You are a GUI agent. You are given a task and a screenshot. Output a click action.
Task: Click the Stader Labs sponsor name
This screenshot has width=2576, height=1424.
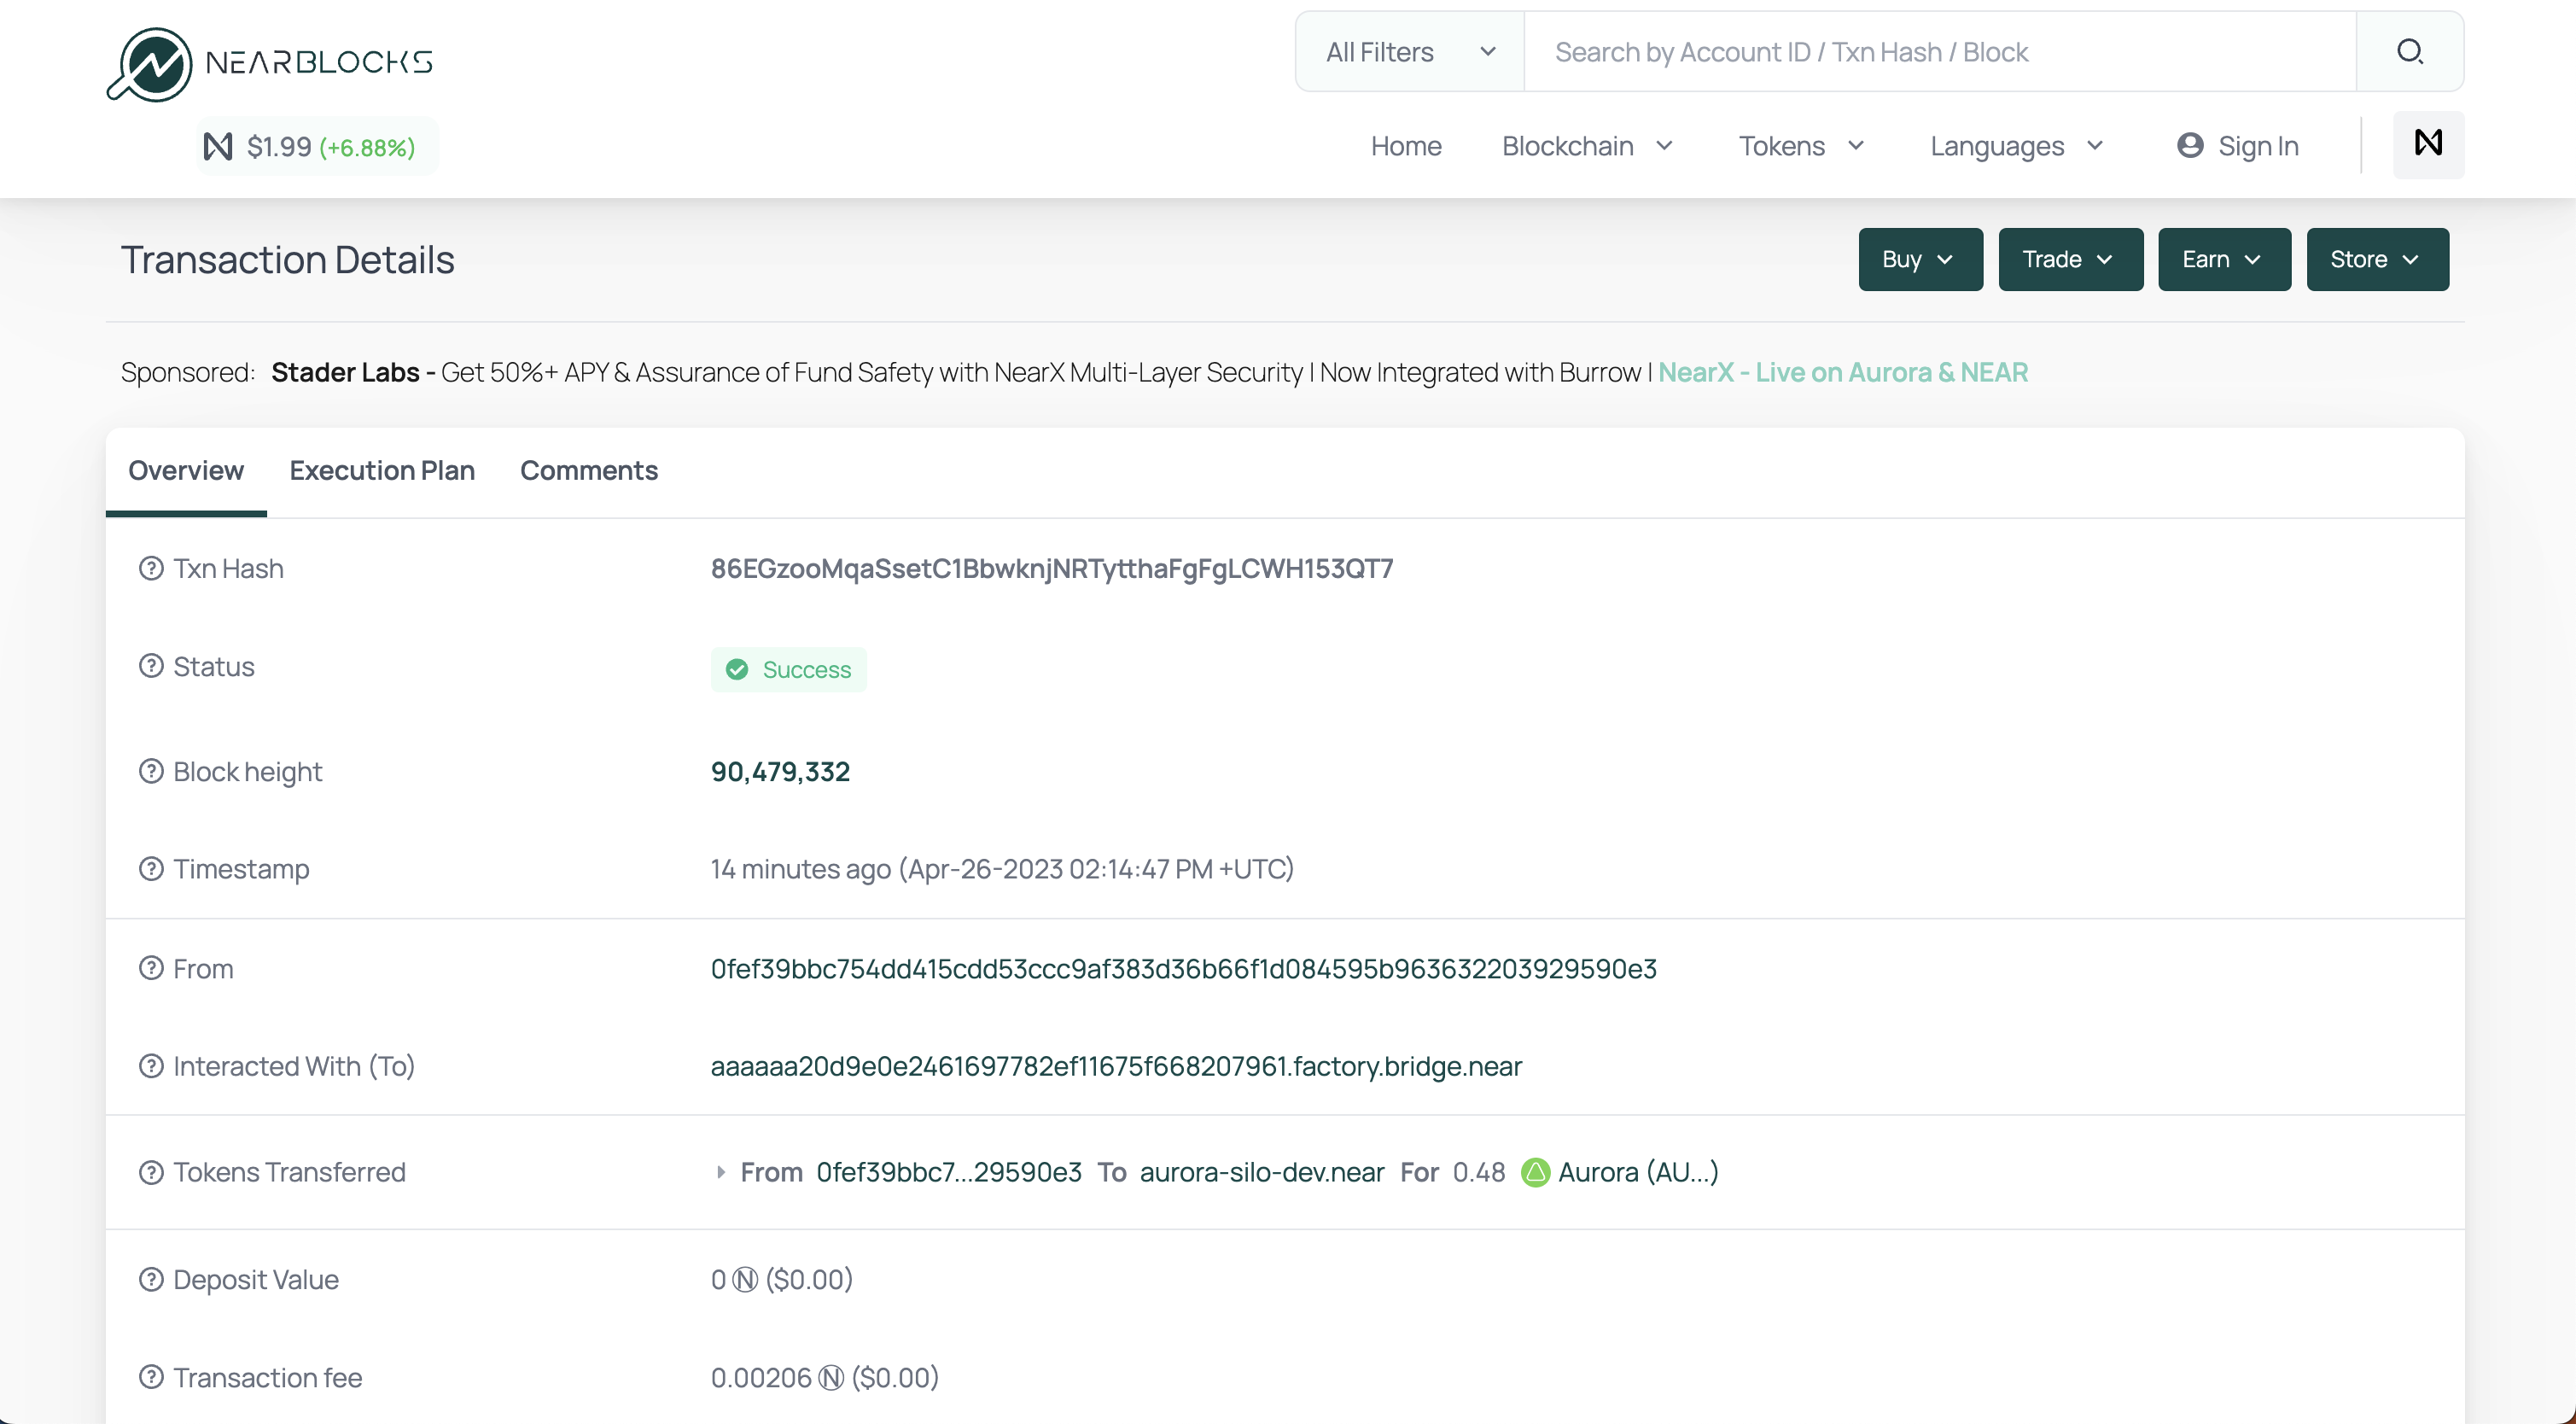[345, 372]
